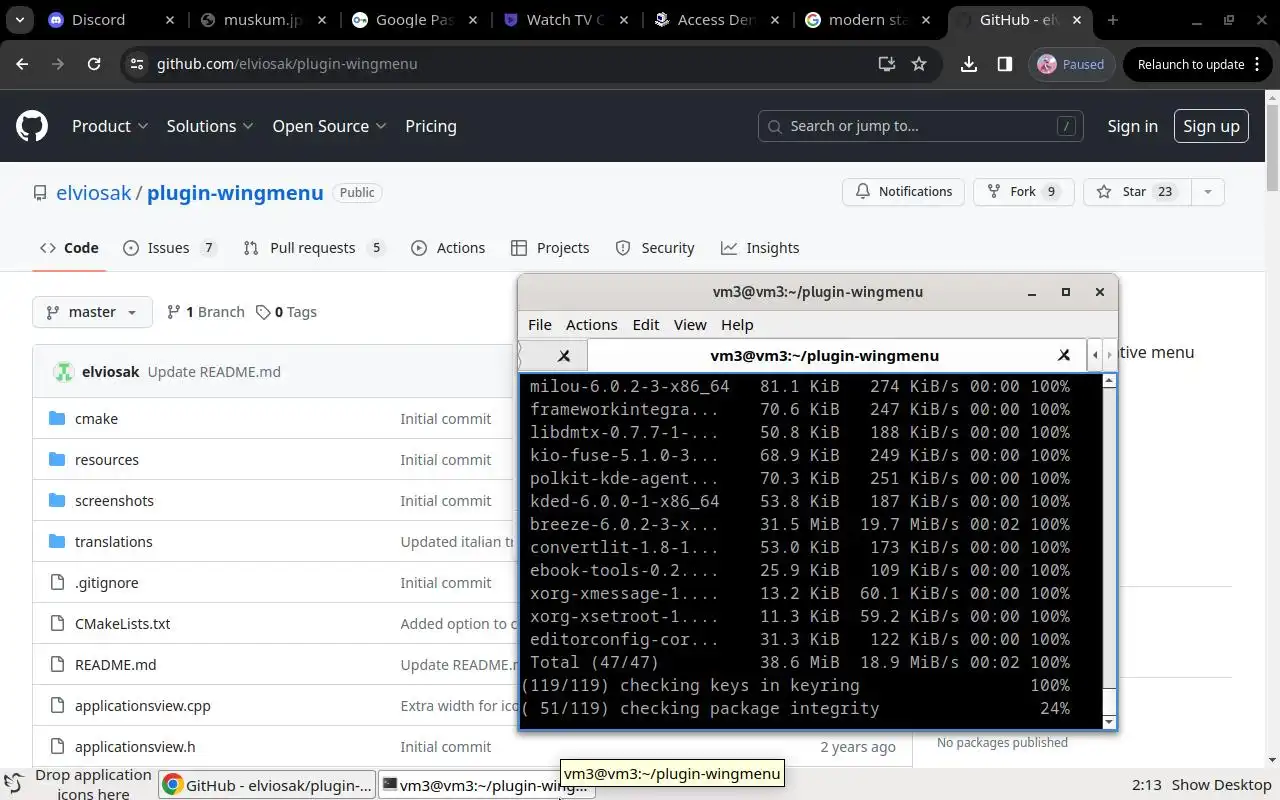Open the .gitignore file
Screen dimensions: 1280x800
click(x=106, y=583)
